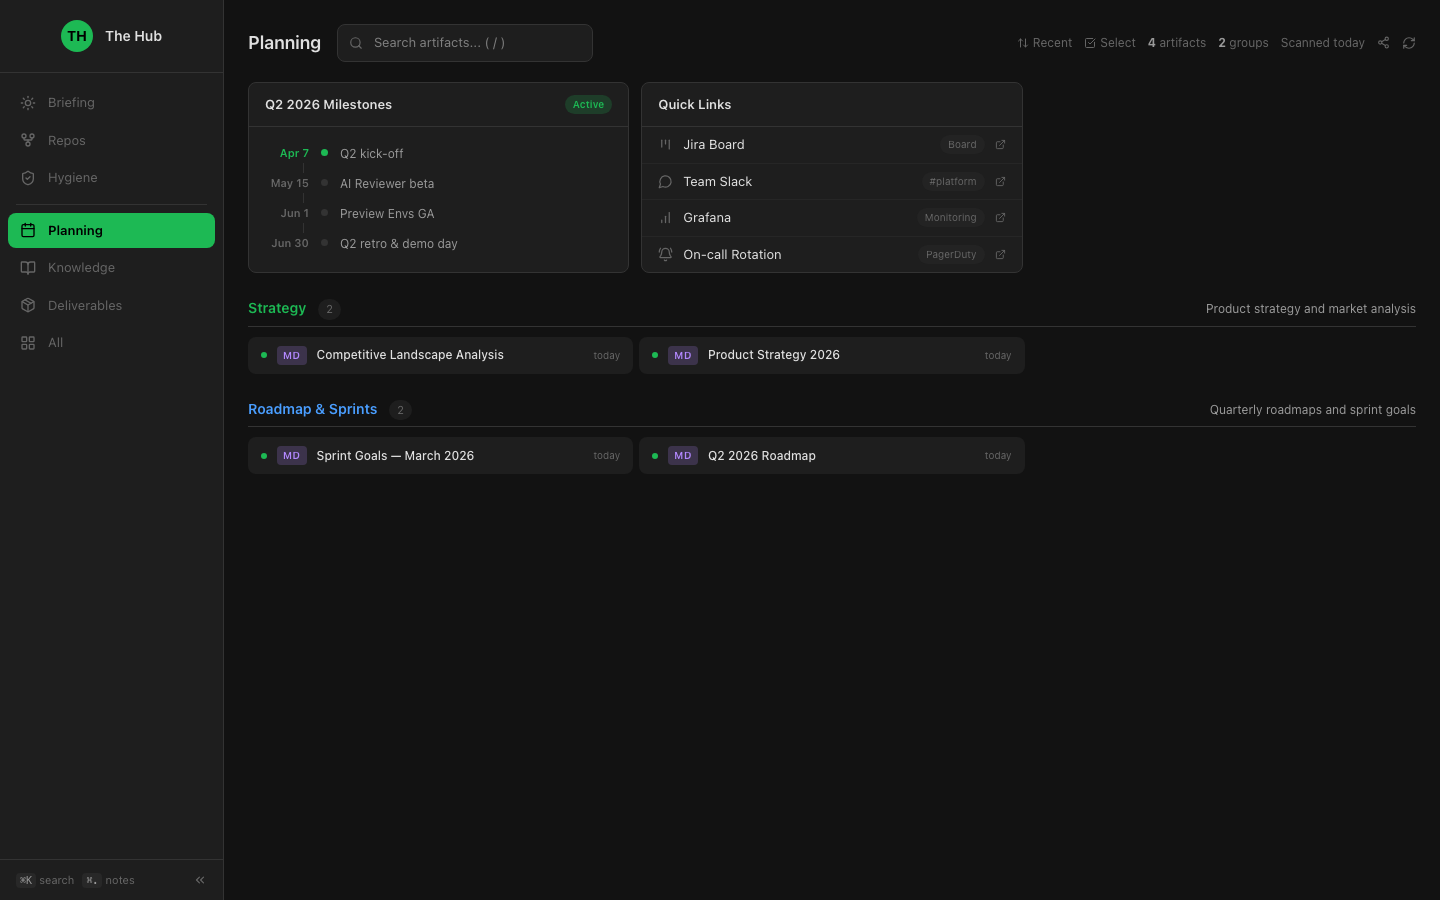Select the Briefing sidebar icon
Viewport: 1440px width, 900px height.
tap(28, 102)
